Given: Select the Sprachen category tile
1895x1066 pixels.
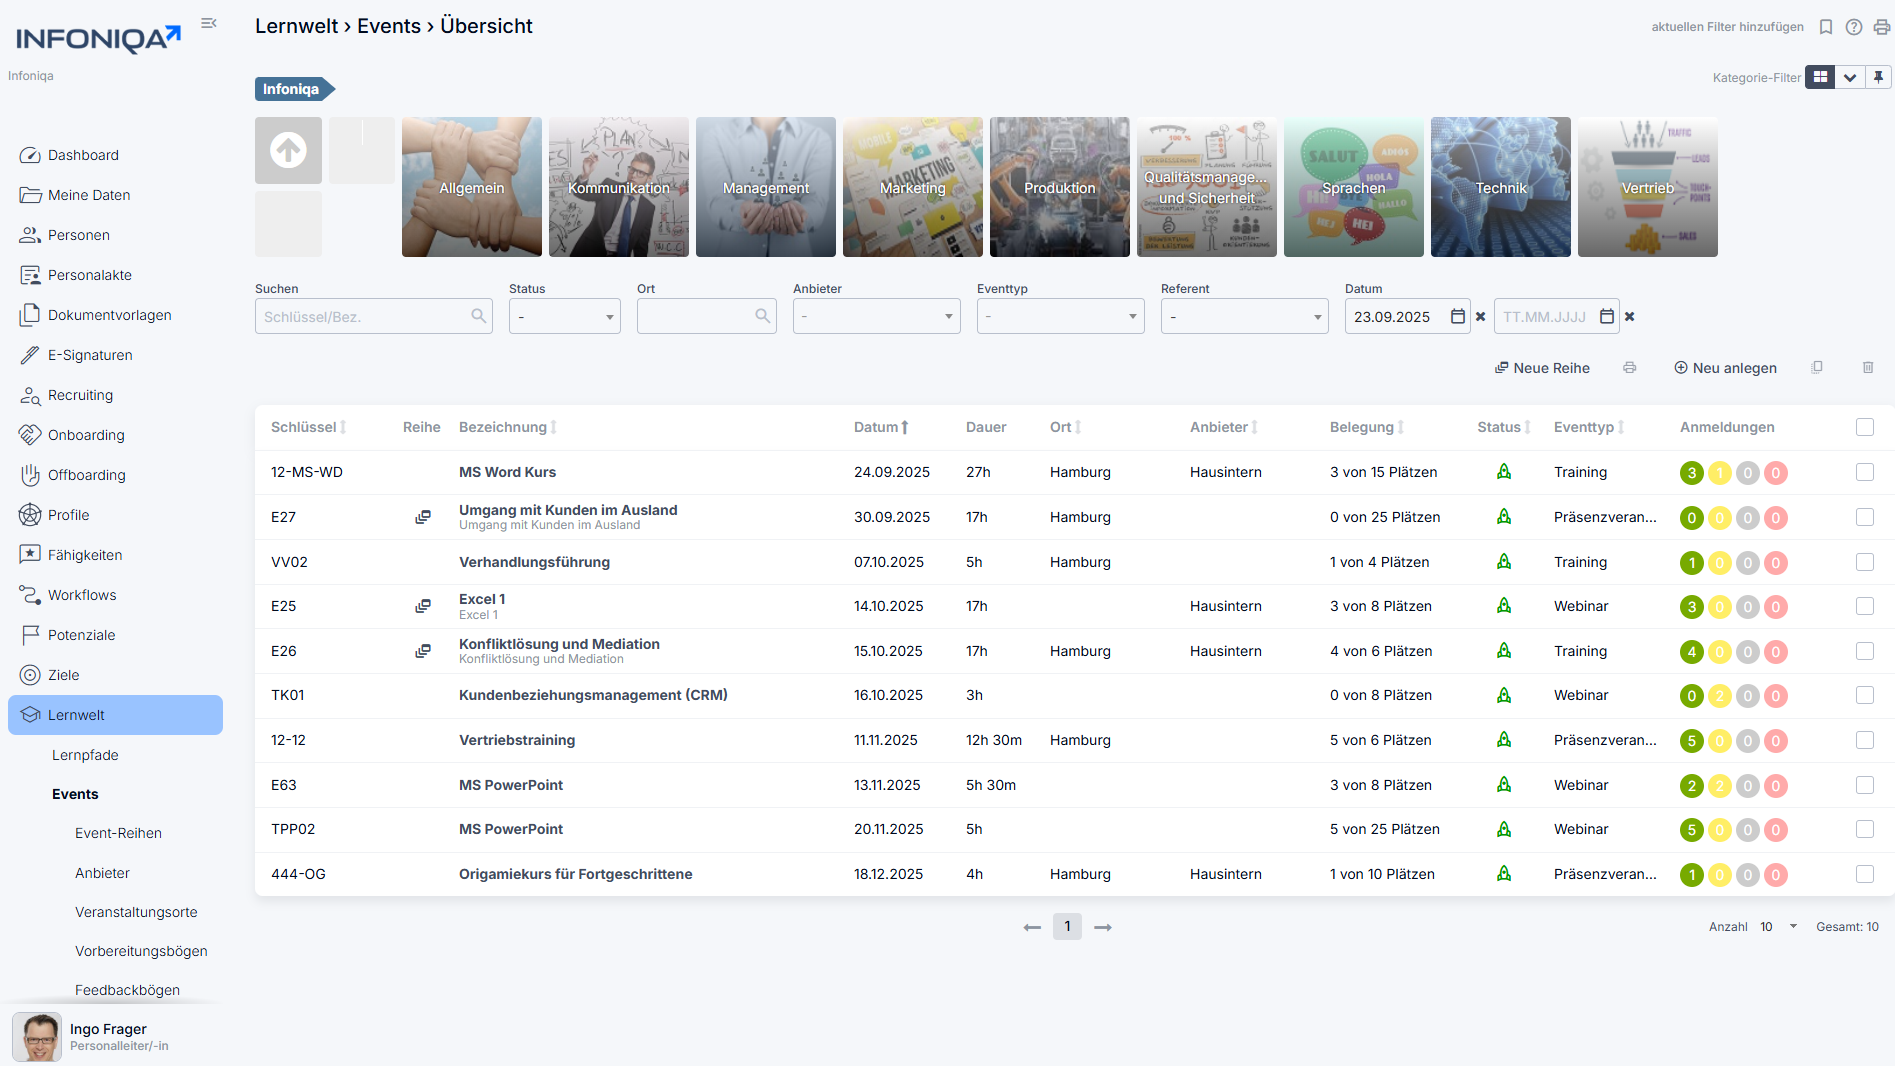Looking at the screenshot, I should 1353,187.
